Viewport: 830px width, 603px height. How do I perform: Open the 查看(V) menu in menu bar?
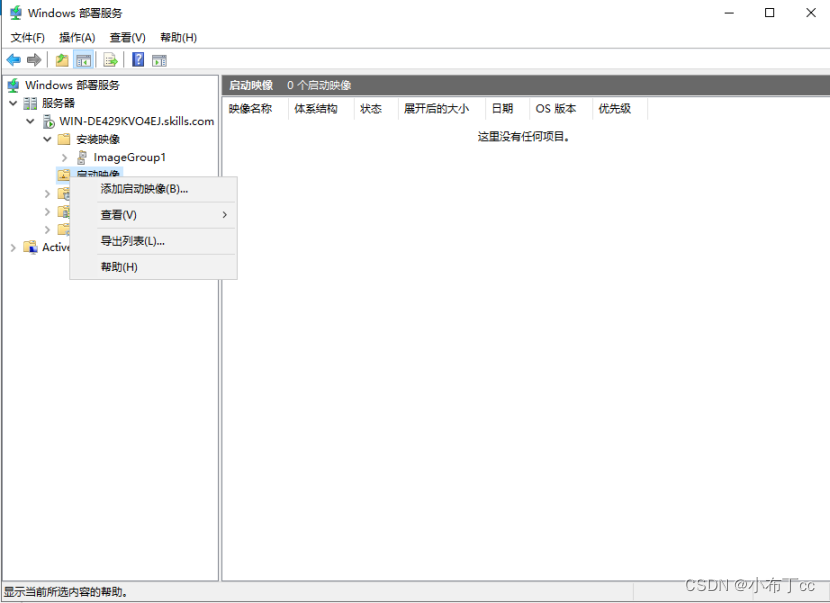(128, 38)
